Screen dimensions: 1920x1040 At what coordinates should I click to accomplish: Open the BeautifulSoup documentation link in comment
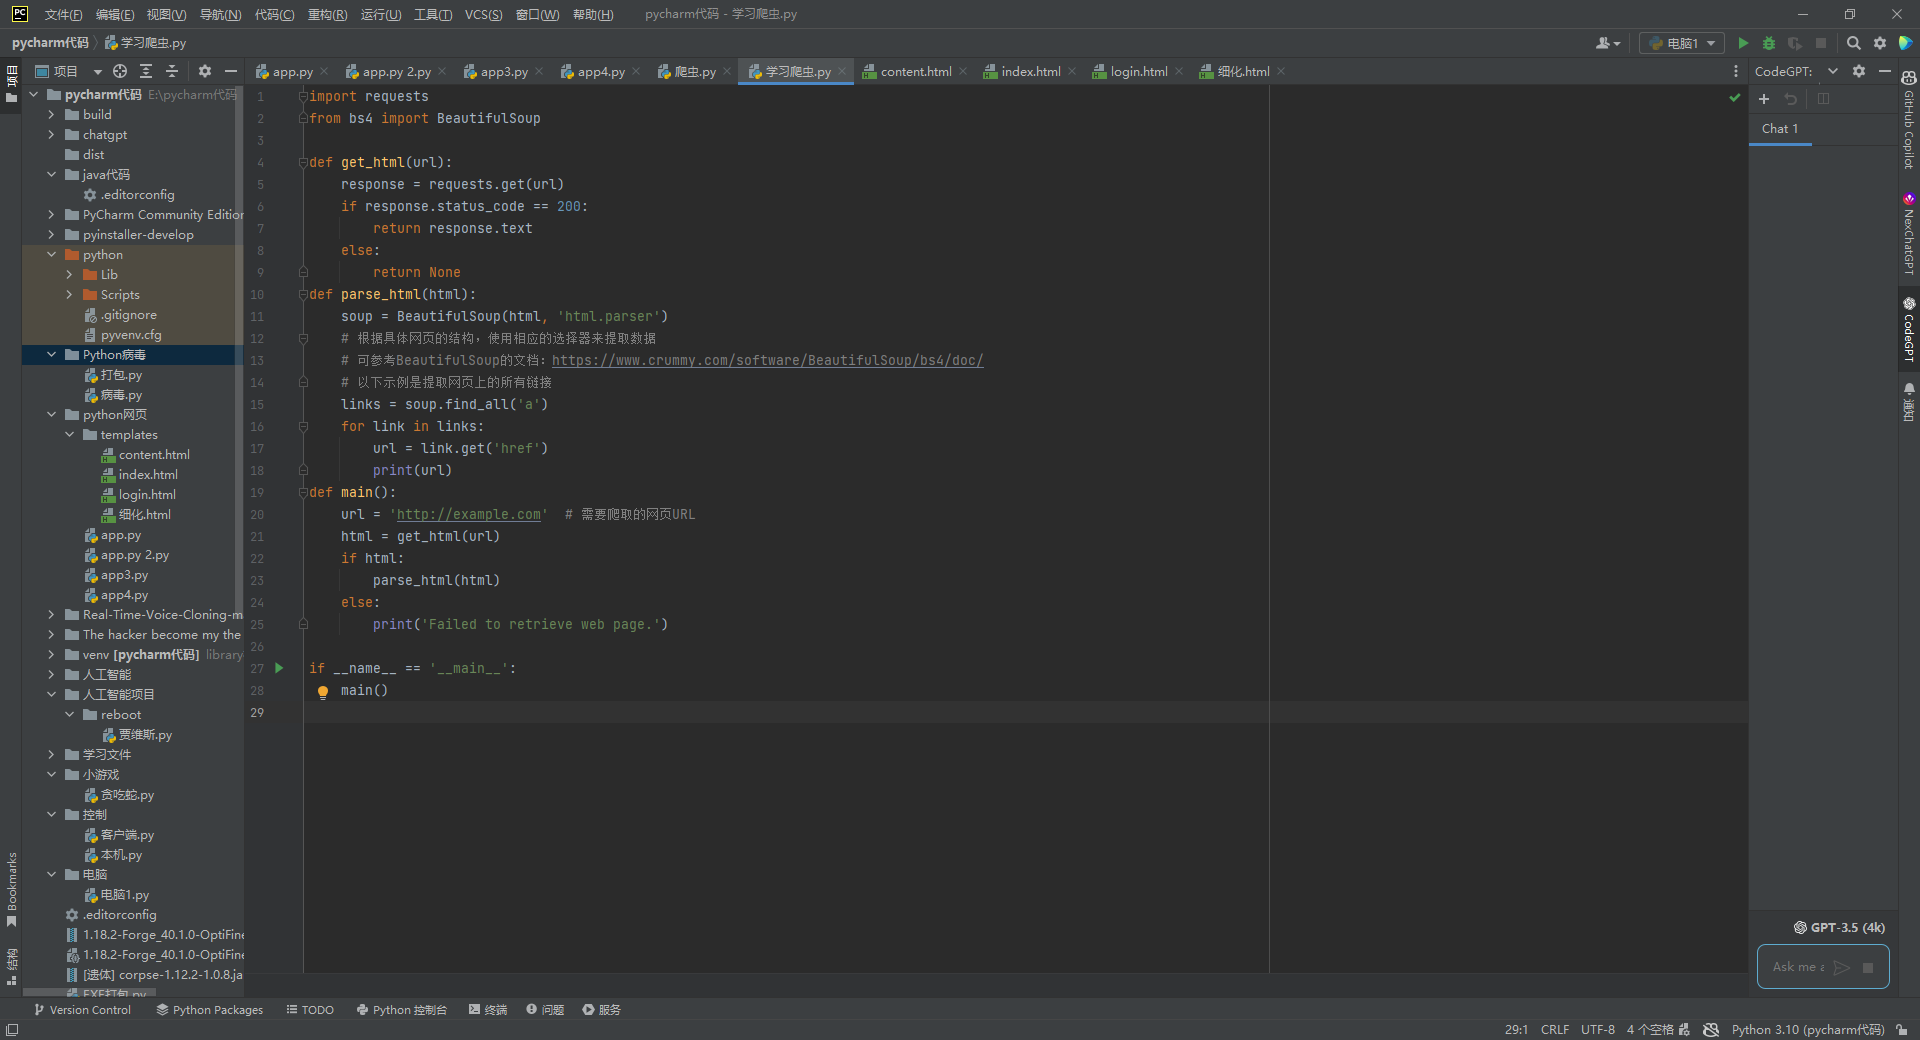click(x=767, y=361)
